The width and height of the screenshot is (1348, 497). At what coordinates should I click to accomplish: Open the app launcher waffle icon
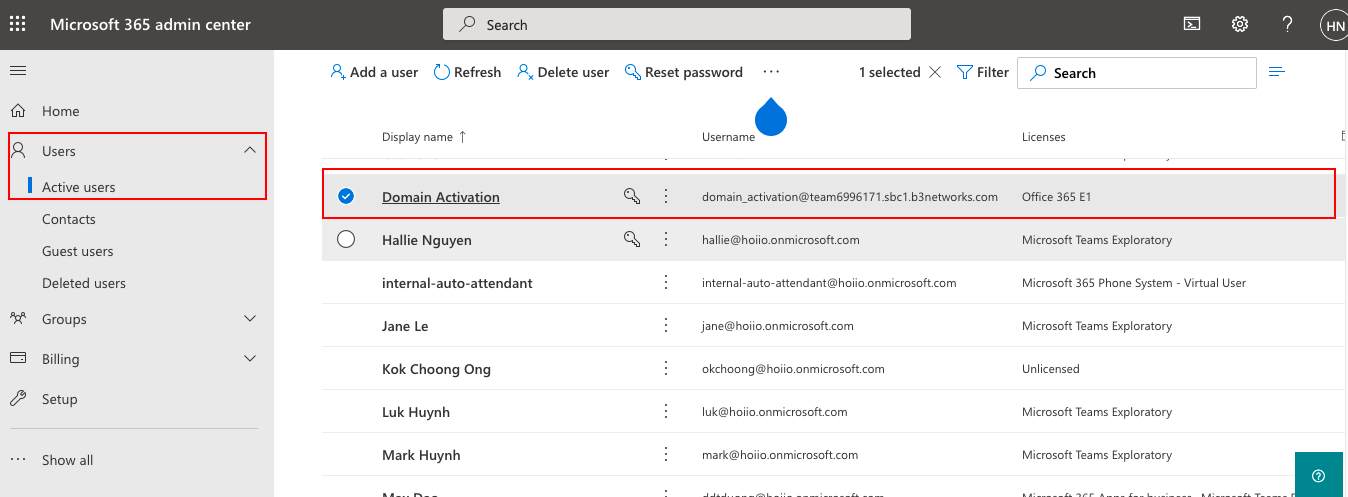[x=18, y=24]
